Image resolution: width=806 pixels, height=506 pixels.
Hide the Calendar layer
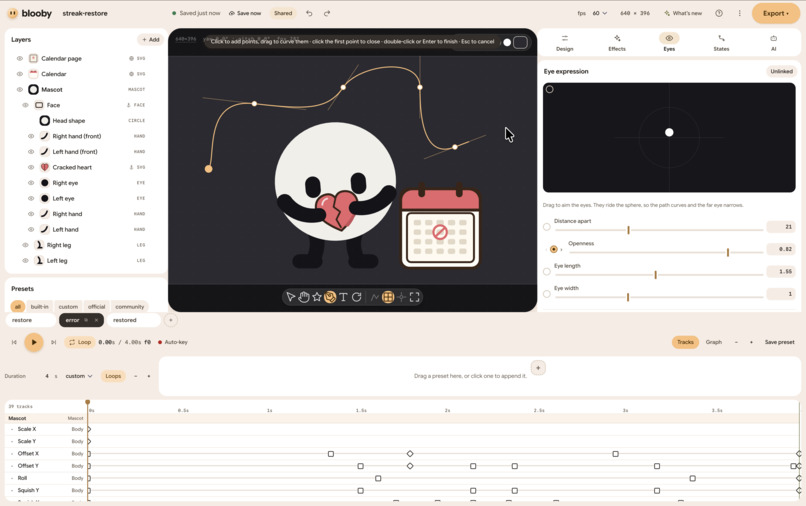20,74
